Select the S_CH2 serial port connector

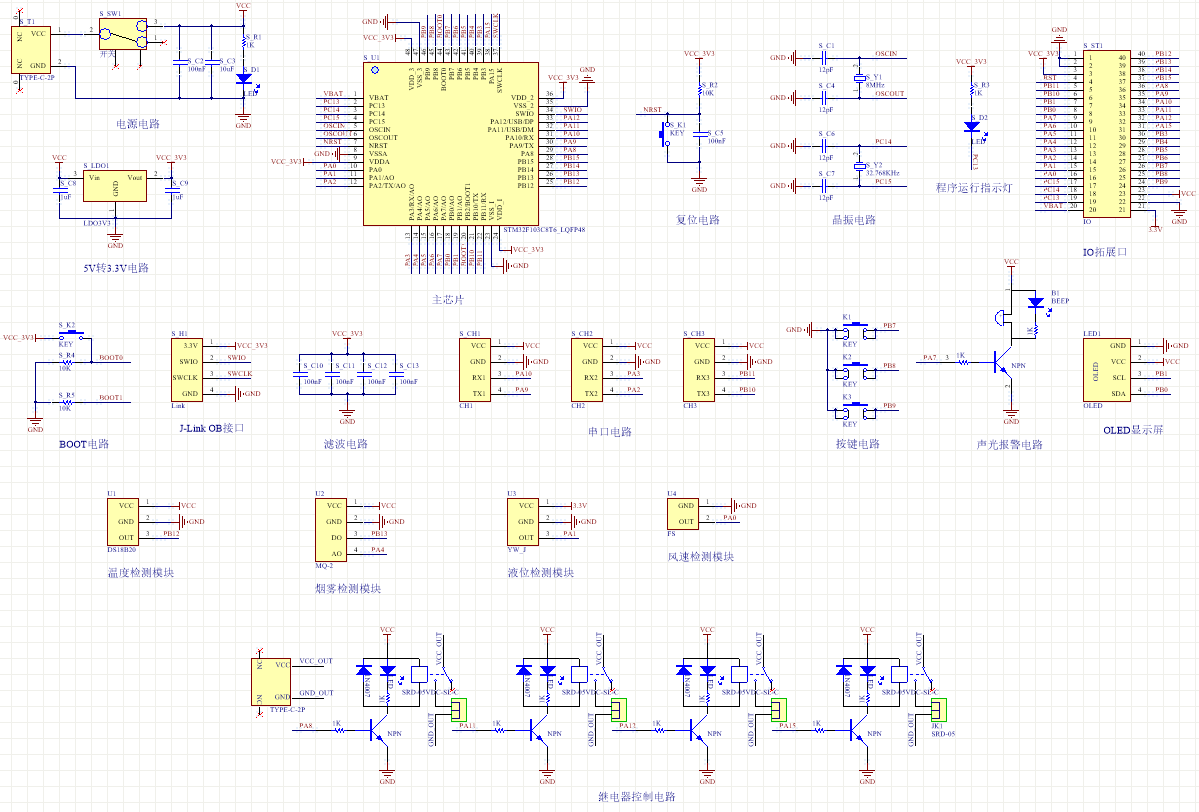tap(587, 369)
